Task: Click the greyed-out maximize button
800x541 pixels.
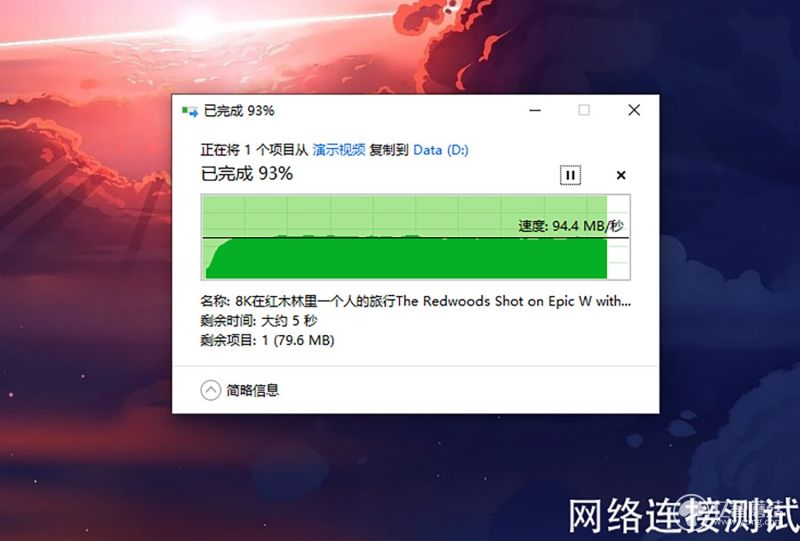Action: [584, 110]
